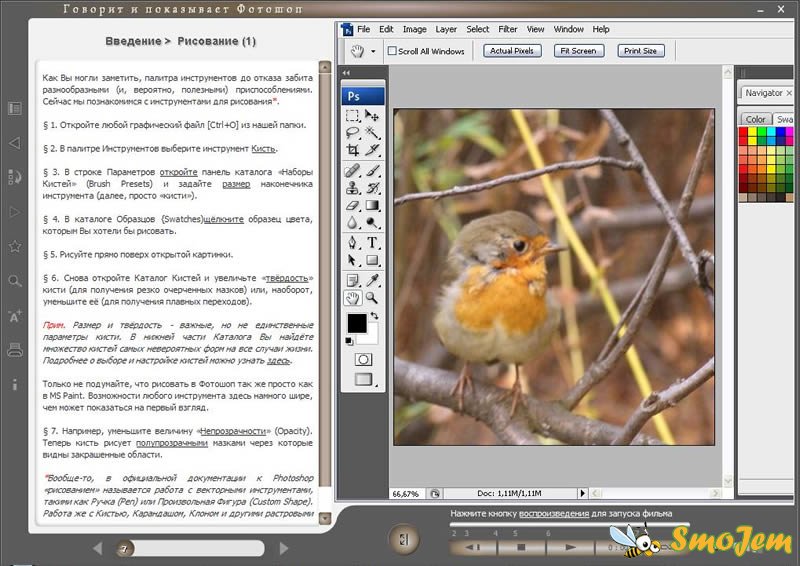Click the Fit Screen button
The image size is (800, 566).
pyautogui.click(x=579, y=51)
